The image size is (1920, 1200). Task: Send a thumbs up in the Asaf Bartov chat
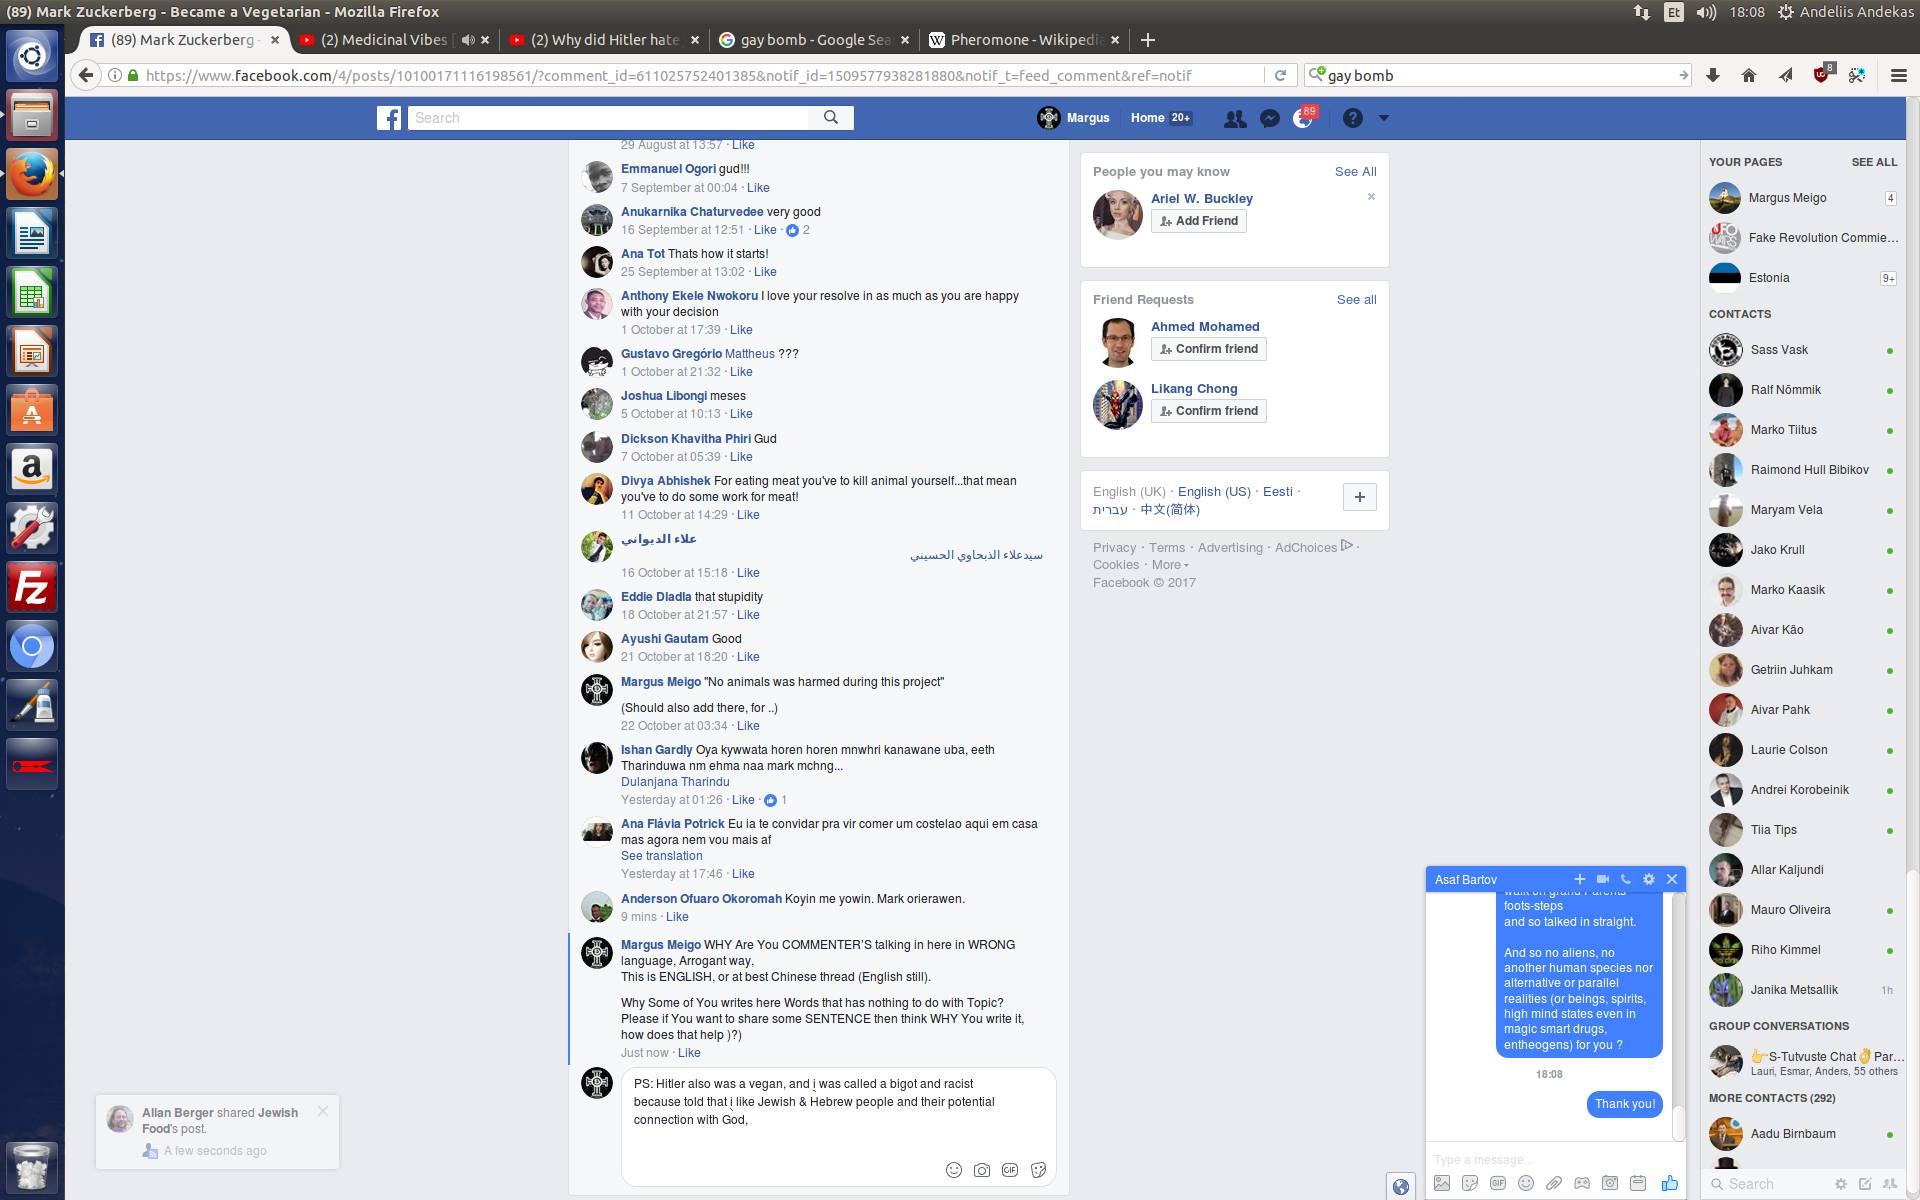[x=1669, y=1183]
